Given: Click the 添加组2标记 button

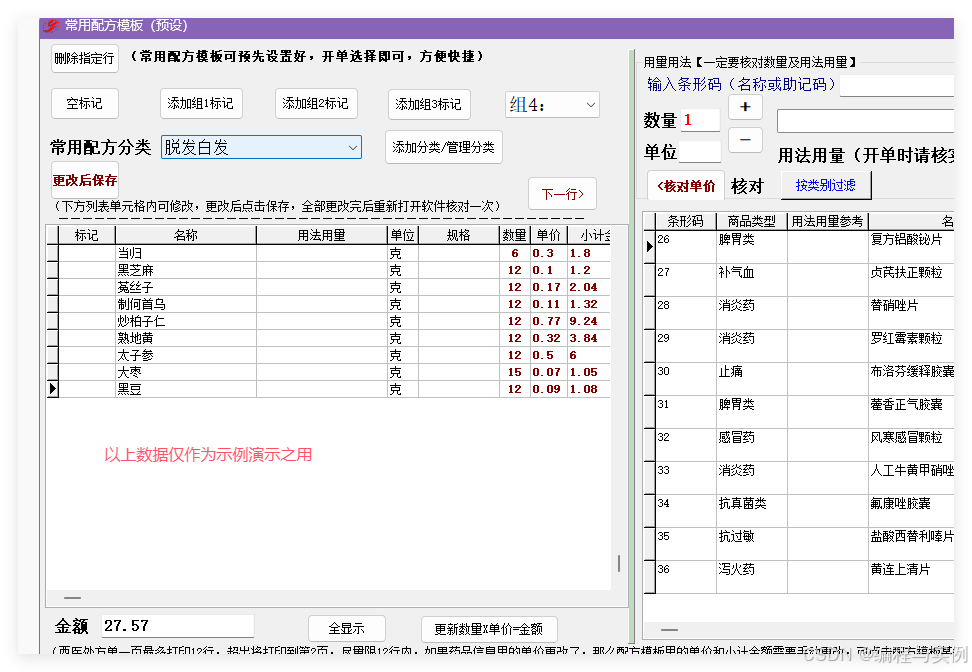Looking at the screenshot, I should tap(316, 104).
